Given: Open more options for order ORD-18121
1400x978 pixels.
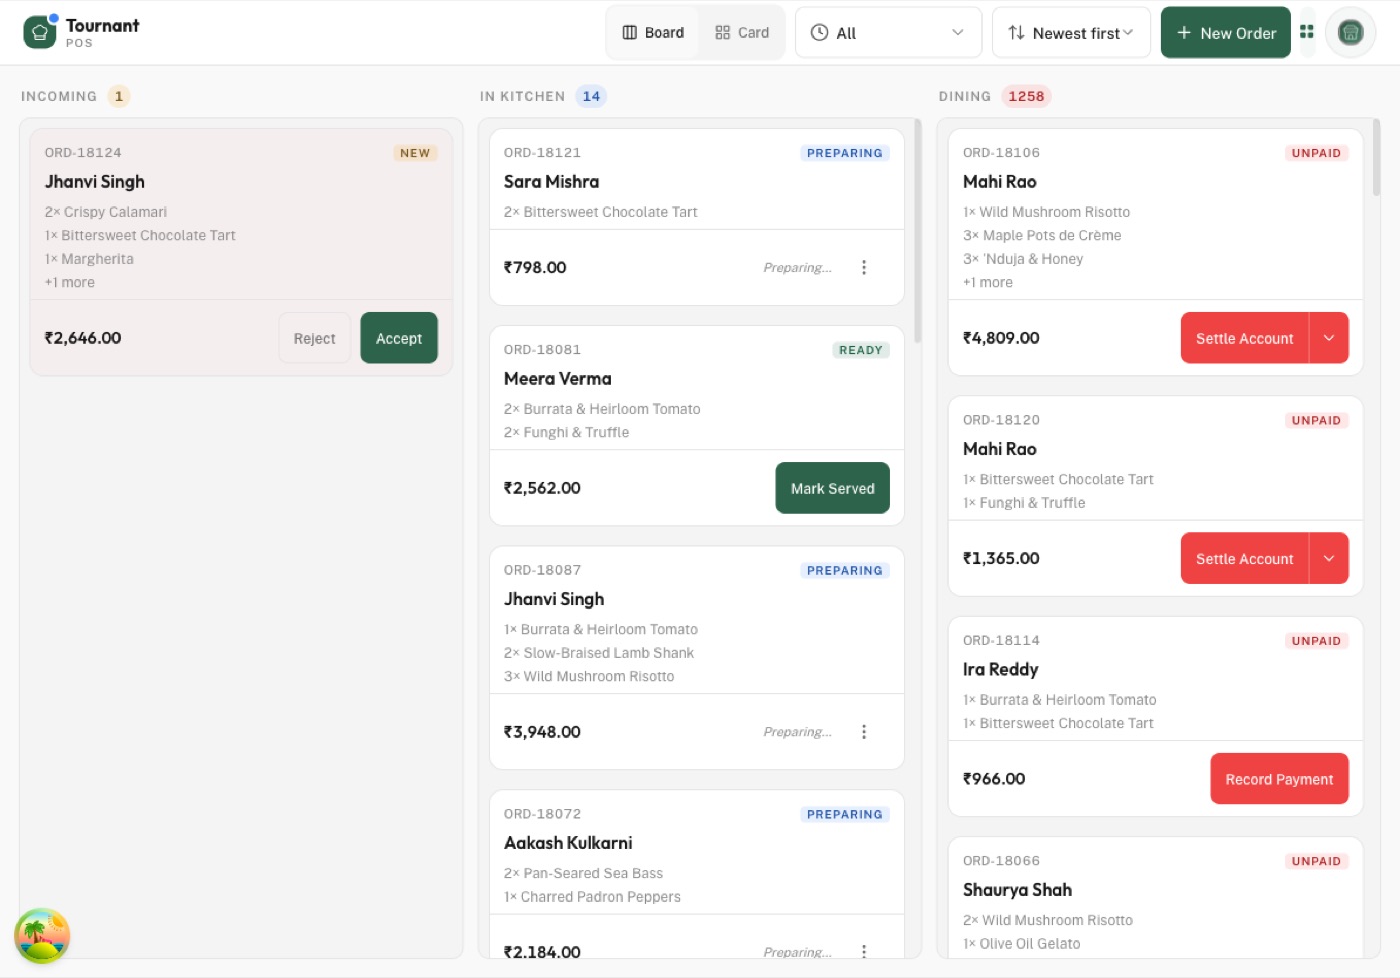Looking at the screenshot, I should [864, 267].
